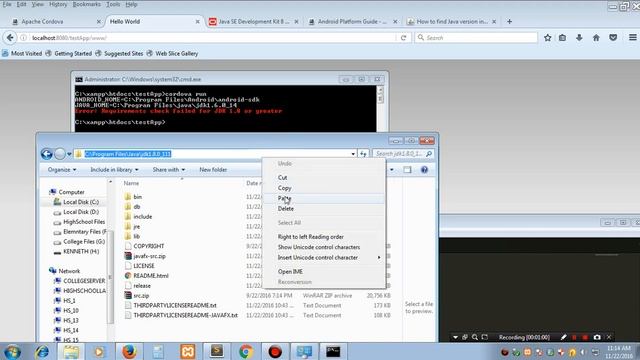Show bookmarks list icon in Firefox toolbar
640x360 pixels.
pos(562,38)
